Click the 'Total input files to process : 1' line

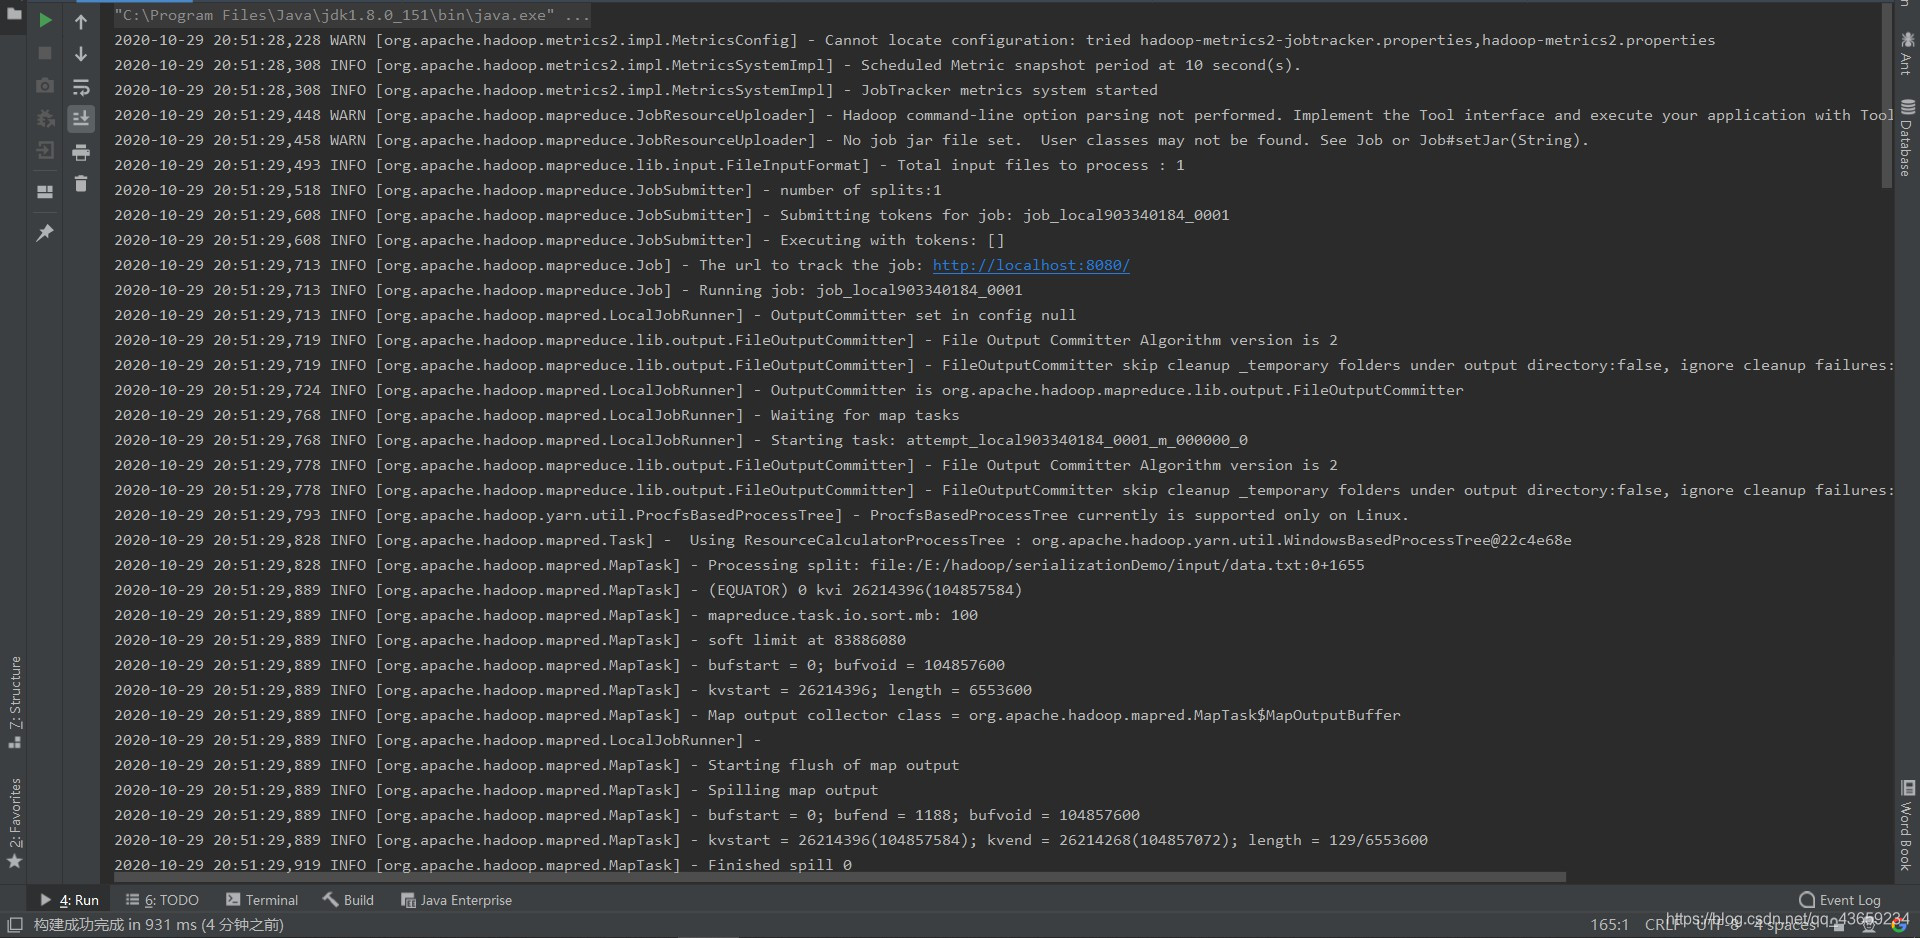[x=649, y=165]
